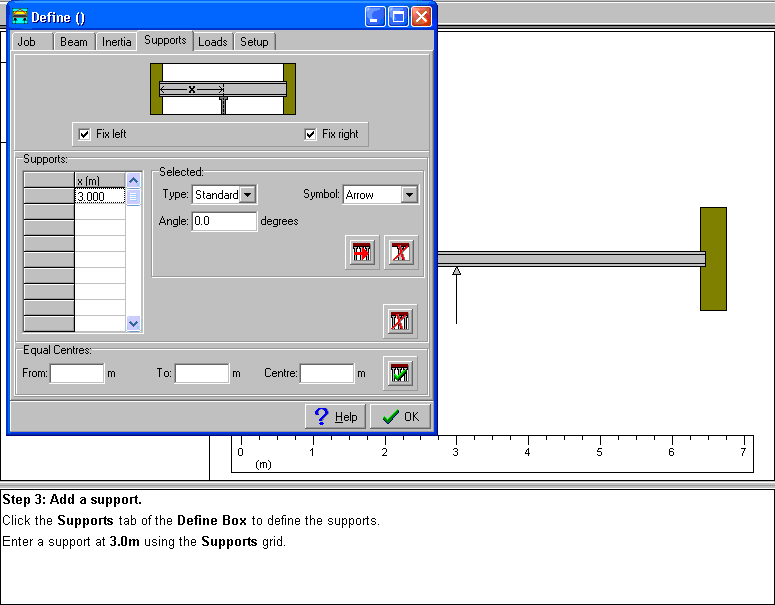Select the Beam tab
775x605 pixels.
point(73,42)
